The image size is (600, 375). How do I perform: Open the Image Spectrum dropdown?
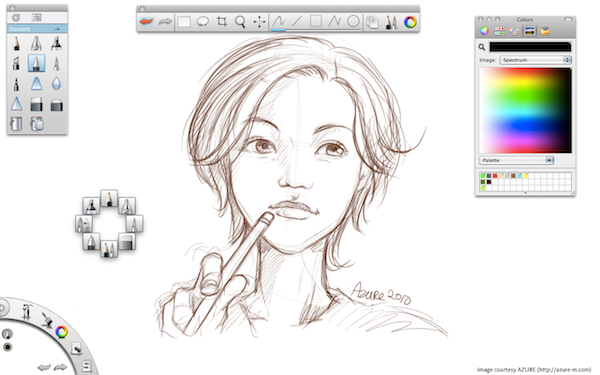535,60
